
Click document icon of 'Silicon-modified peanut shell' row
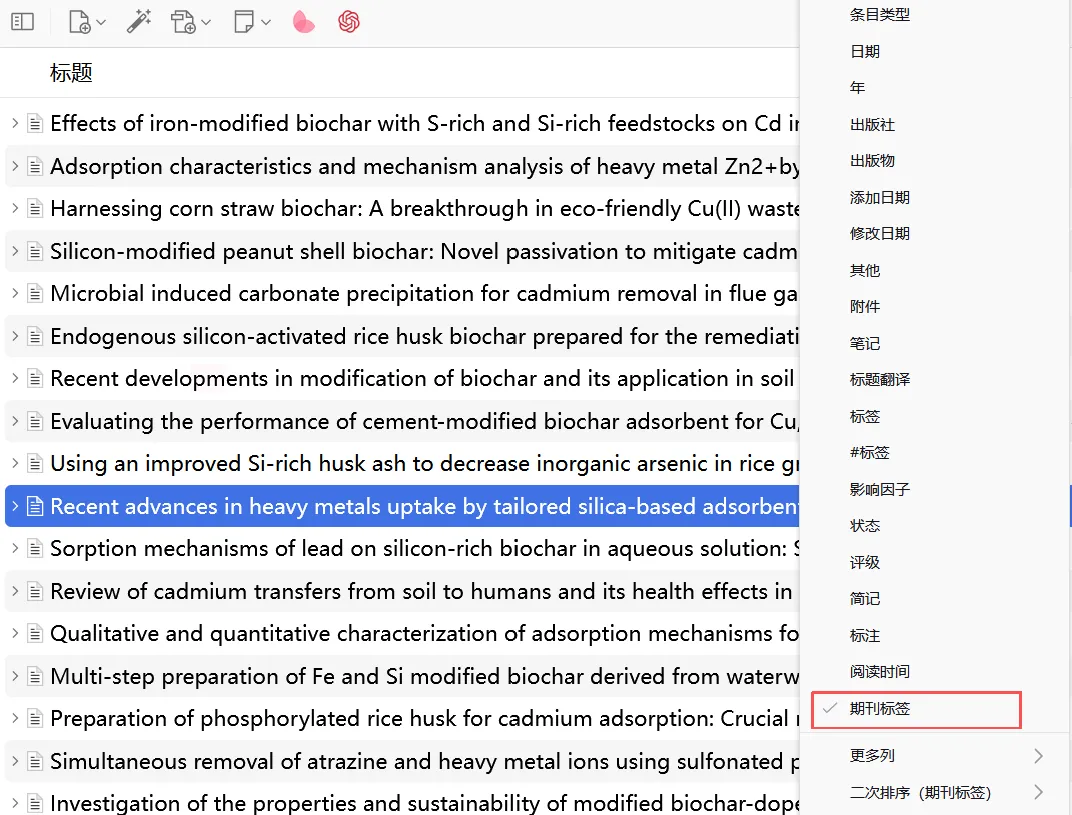click(x=35, y=252)
